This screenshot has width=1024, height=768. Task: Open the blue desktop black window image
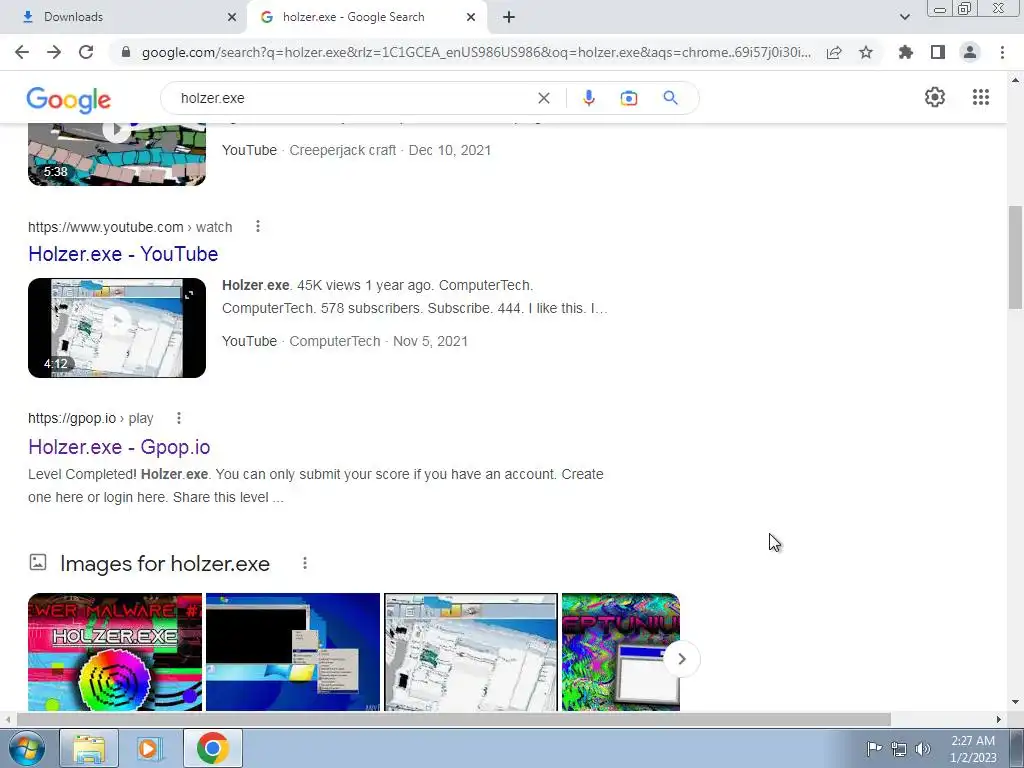click(293, 652)
